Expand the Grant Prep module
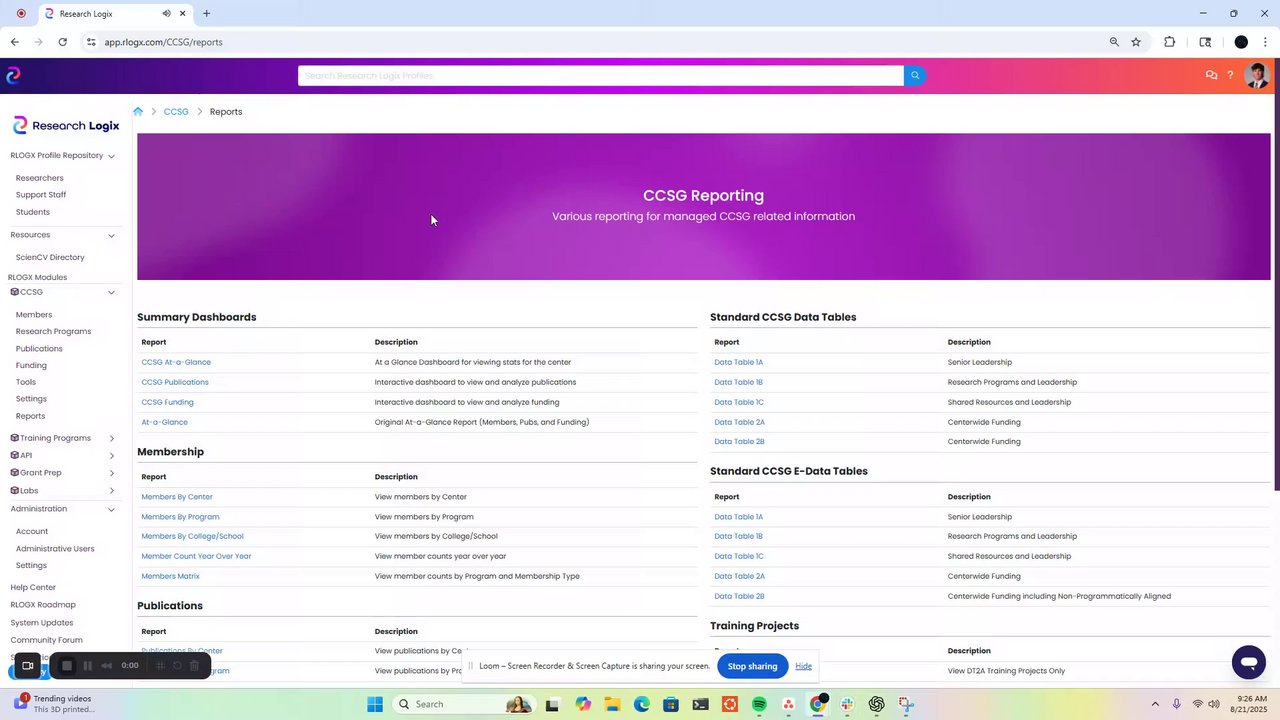Image resolution: width=1280 pixels, height=720 pixels. [x=111, y=473]
